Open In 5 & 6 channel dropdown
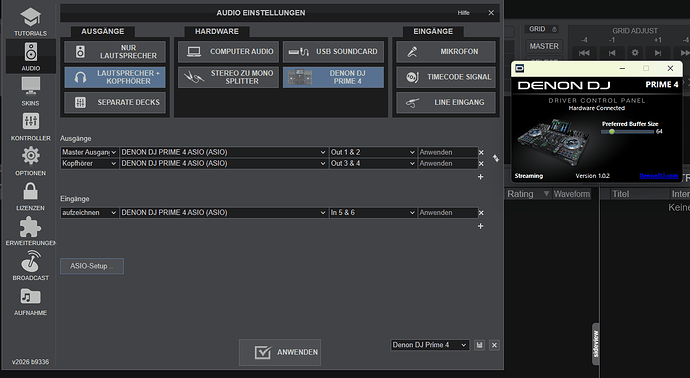 pyautogui.click(x=373, y=213)
